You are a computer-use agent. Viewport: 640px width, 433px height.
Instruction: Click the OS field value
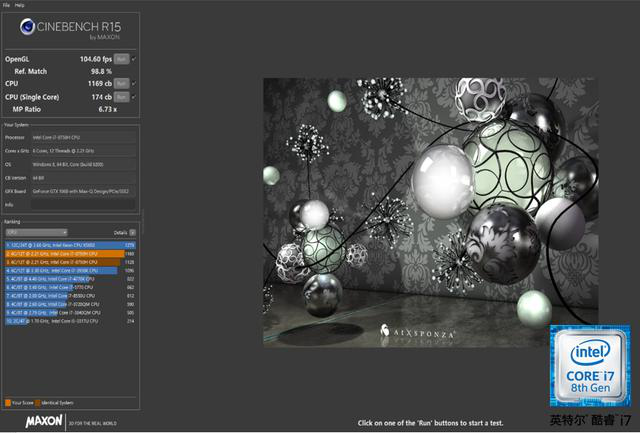83,164
